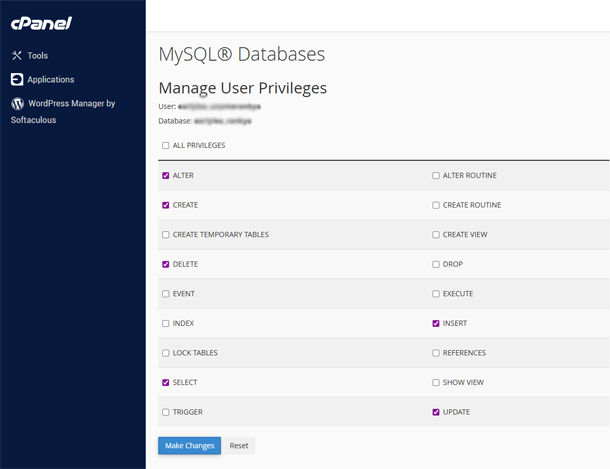Image resolution: width=610 pixels, height=469 pixels.
Task: Click the Applications sidebar icon
Action: [x=17, y=79]
